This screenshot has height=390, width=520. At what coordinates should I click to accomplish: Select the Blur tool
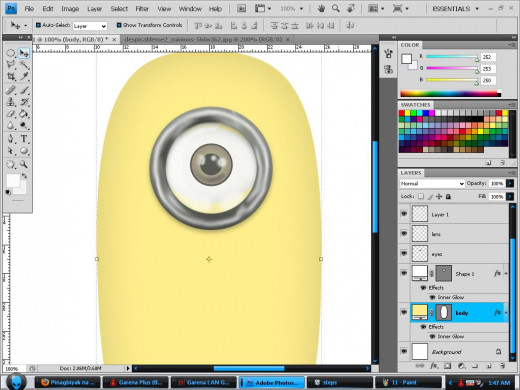[x=11, y=125]
